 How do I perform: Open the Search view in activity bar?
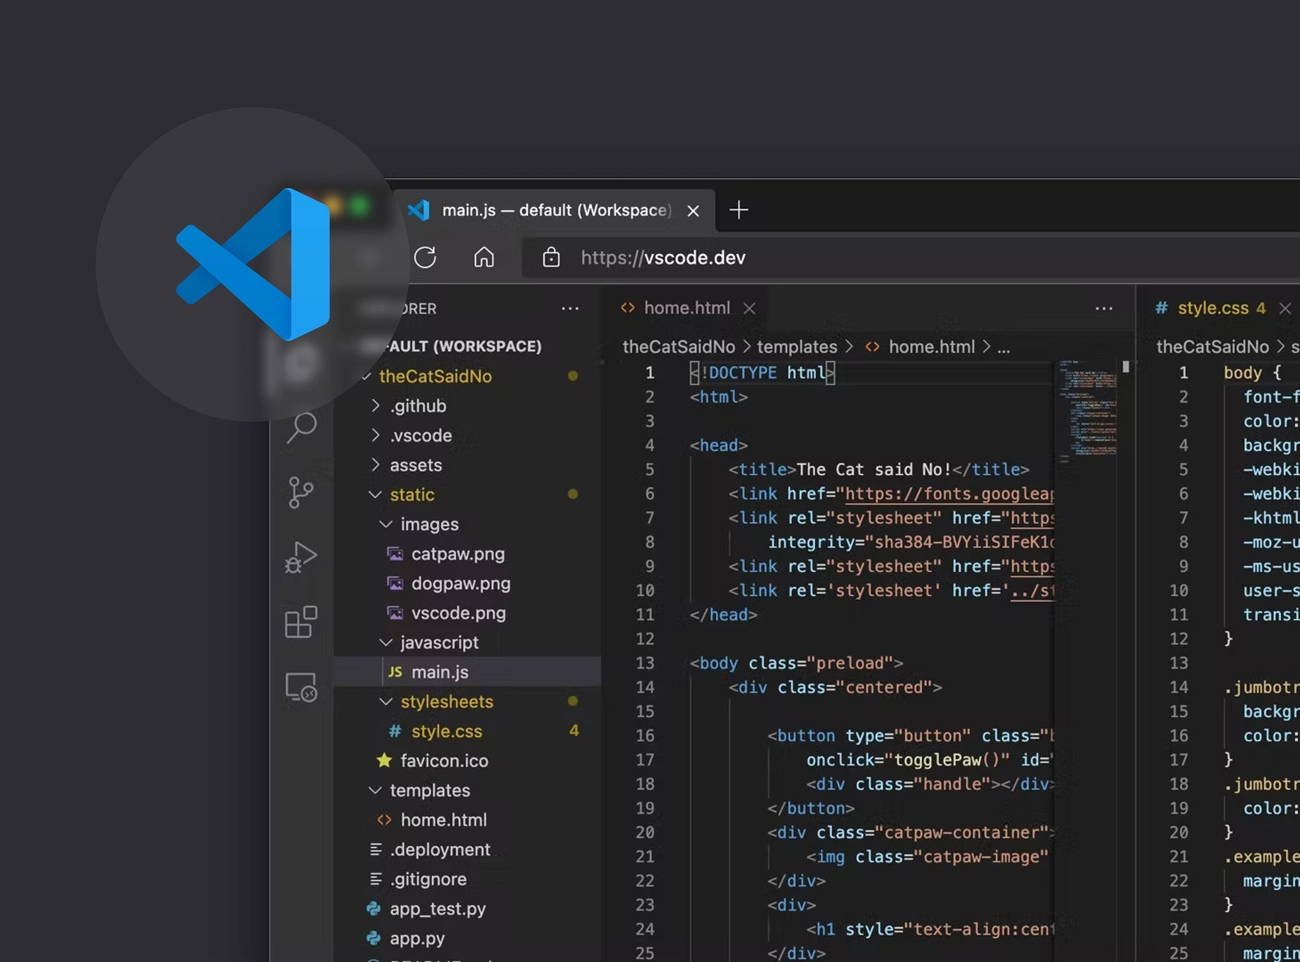(x=301, y=427)
